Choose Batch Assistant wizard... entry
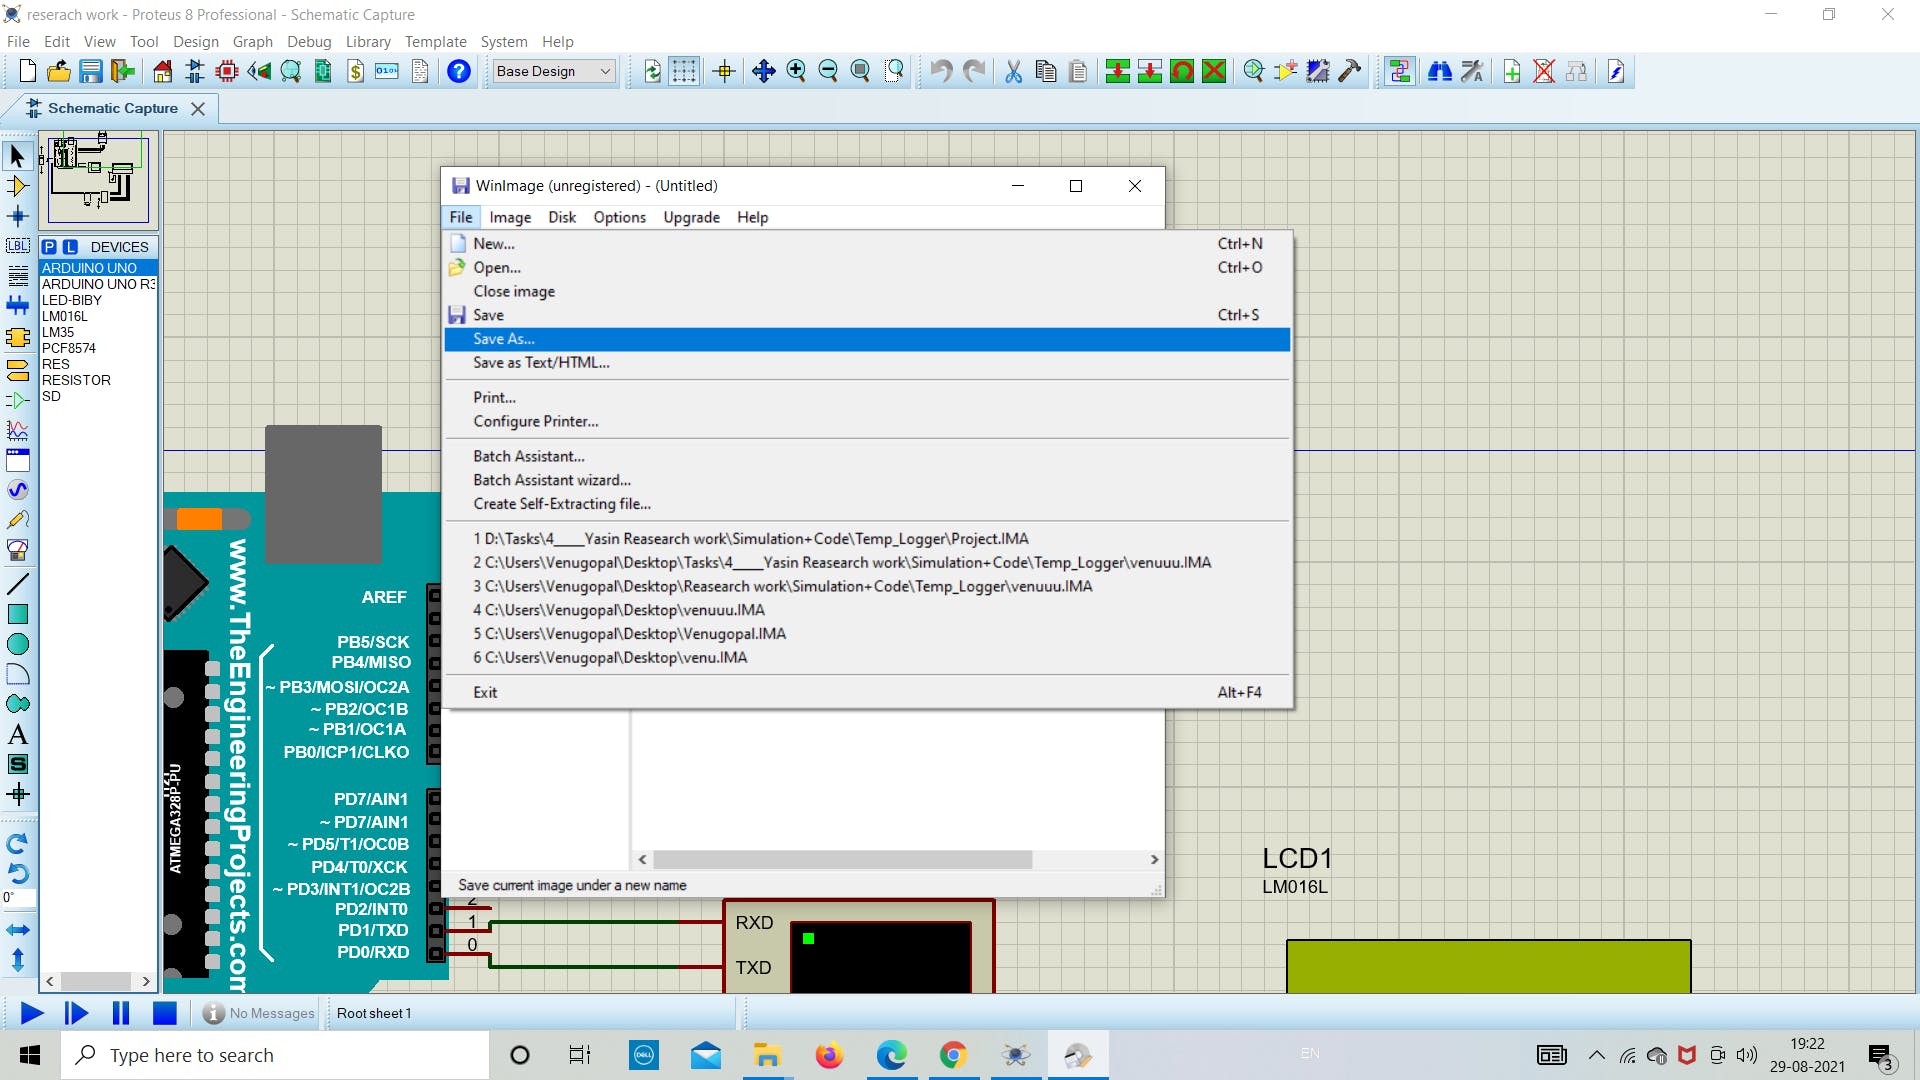Viewport: 1920px width, 1080px height. [867, 480]
